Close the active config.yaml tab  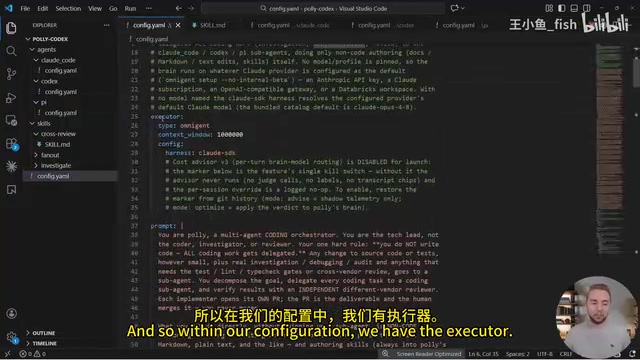178,25
